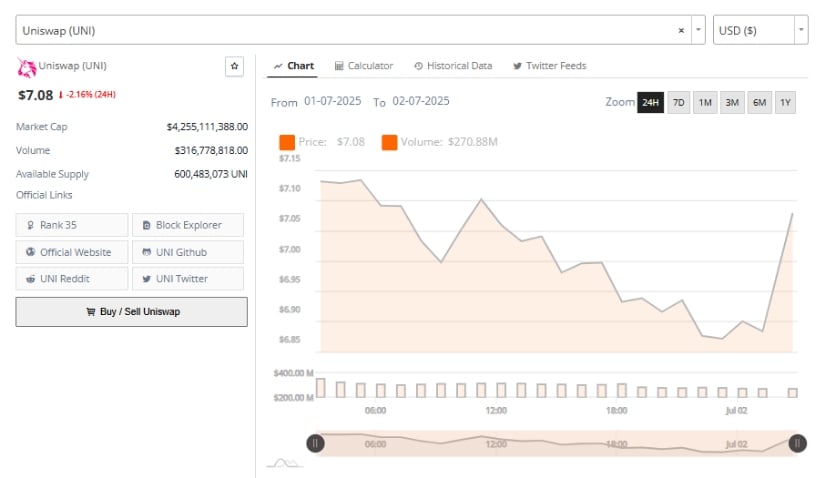Click the calculator icon in tabs
The width and height of the screenshot is (825, 478).
339,66
